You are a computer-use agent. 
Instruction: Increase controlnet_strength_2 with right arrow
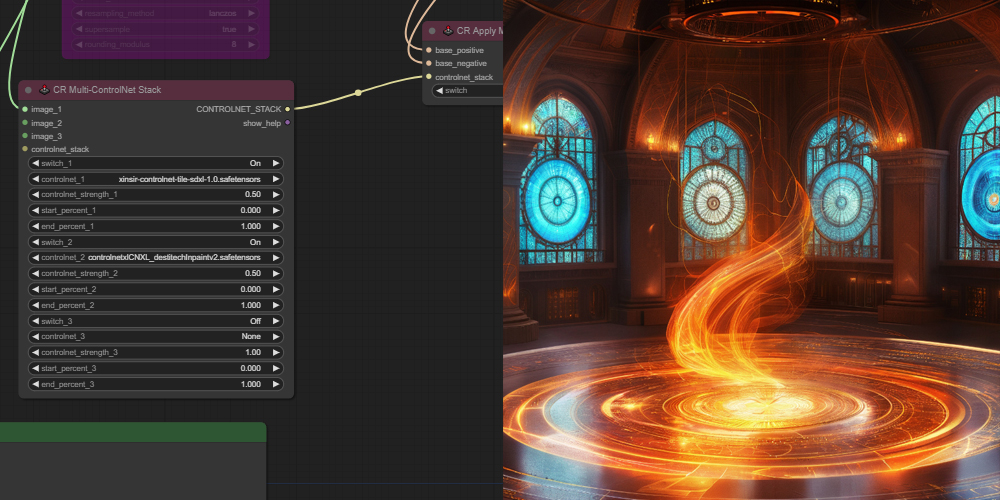click(x=276, y=274)
